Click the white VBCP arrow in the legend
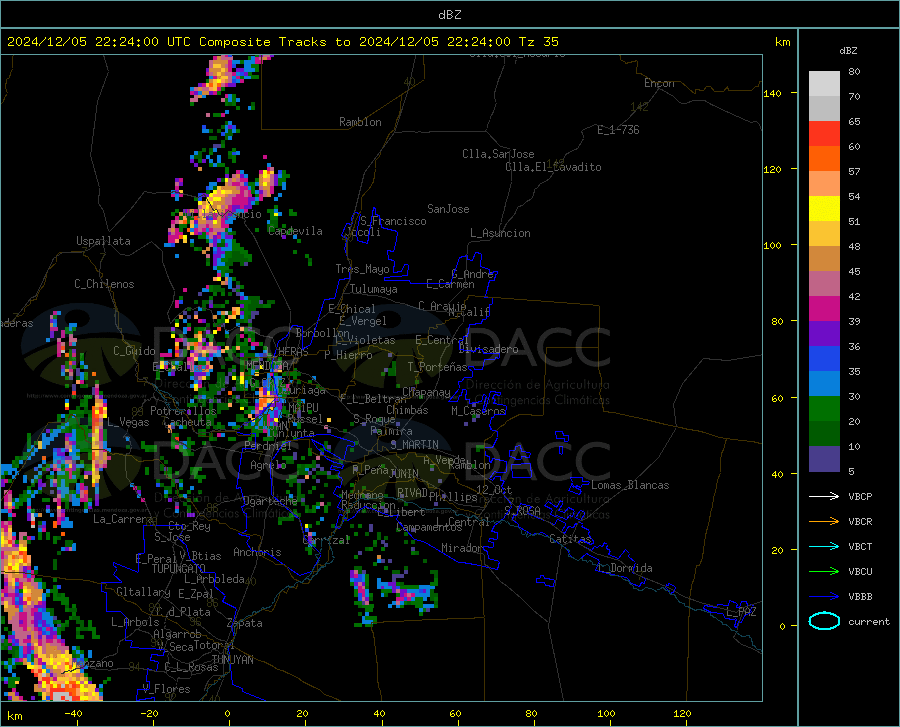This screenshot has width=900, height=727. pyautogui.click(x=824, y=496)
